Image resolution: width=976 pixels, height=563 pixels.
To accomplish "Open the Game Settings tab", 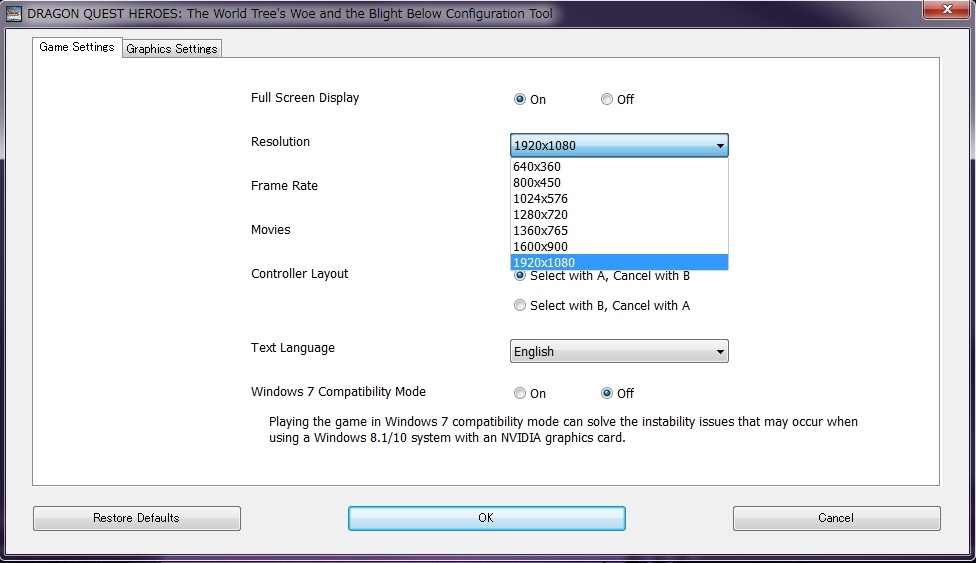I will [77, 47].
